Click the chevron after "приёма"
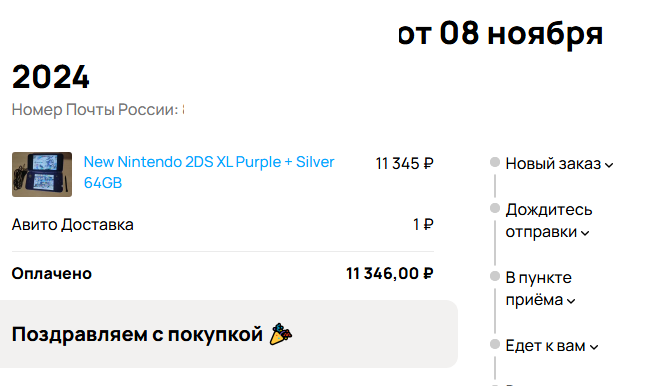Image resolution: width=649 pixels, height=386 pixels. (x=571, y=301)
